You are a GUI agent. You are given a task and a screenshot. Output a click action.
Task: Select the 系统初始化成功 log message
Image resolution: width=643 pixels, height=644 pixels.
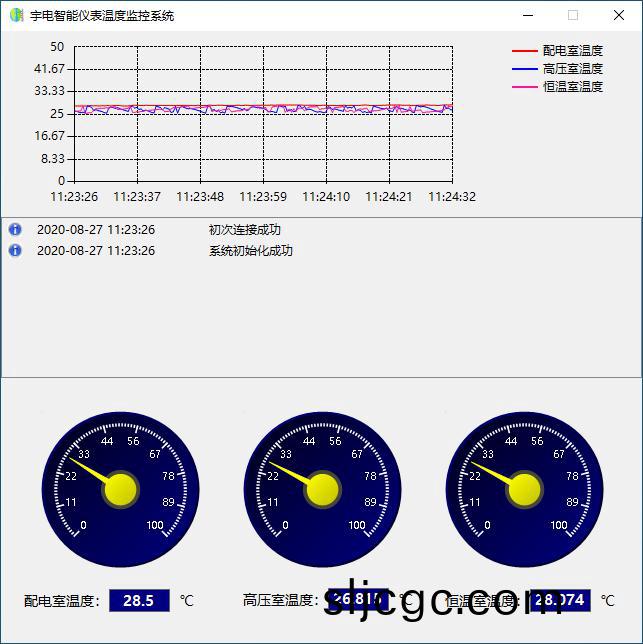click(250, 250)
